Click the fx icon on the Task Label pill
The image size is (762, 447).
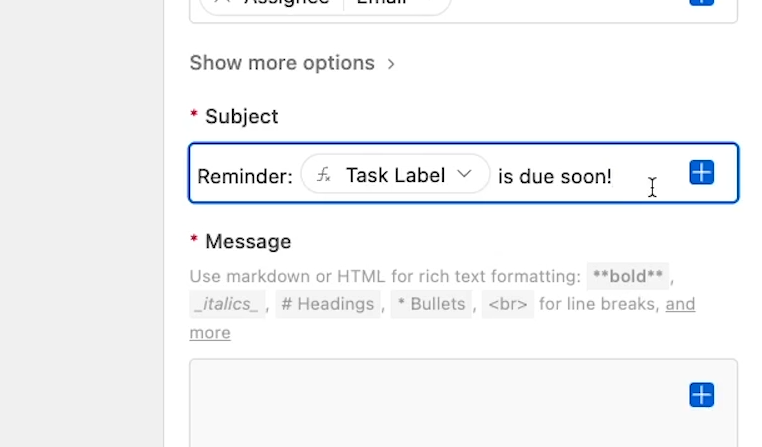[x=324, y=174]
